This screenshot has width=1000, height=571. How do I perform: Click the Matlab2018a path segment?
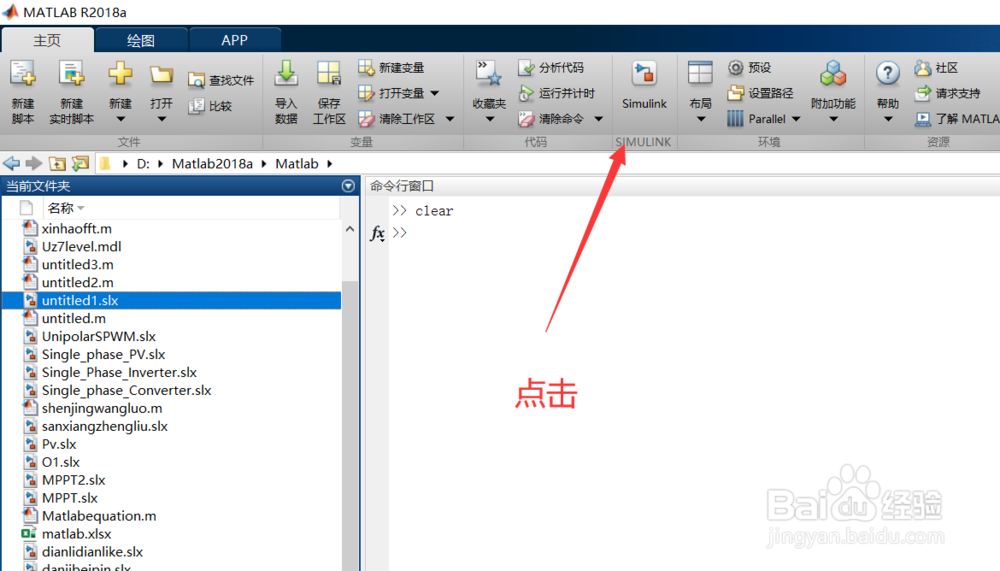212,164
